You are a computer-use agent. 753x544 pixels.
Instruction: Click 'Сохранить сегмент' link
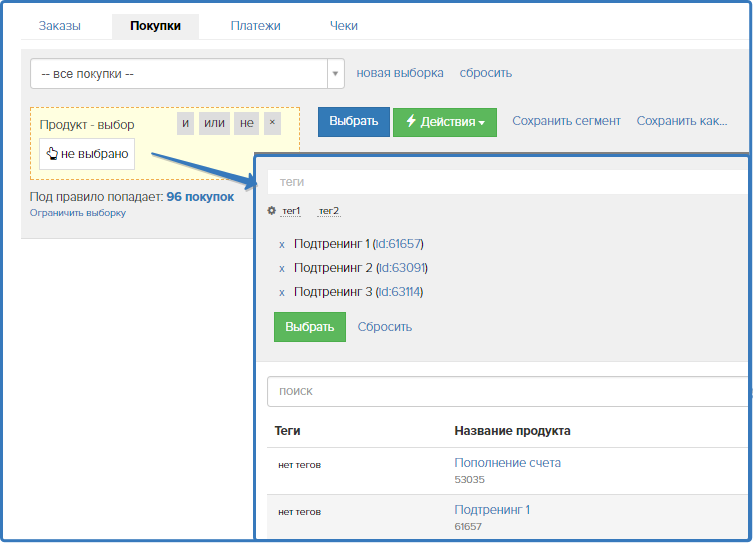click(x=566, y=121)
